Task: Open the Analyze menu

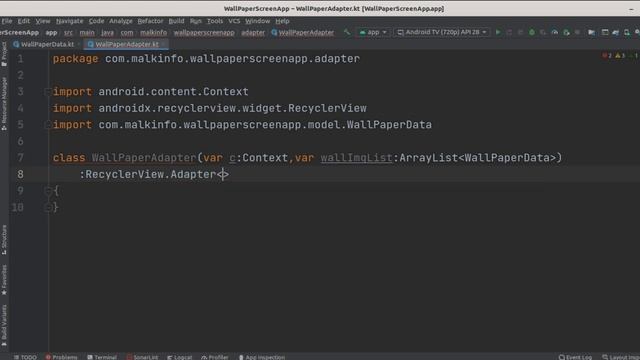Action: 121,21
